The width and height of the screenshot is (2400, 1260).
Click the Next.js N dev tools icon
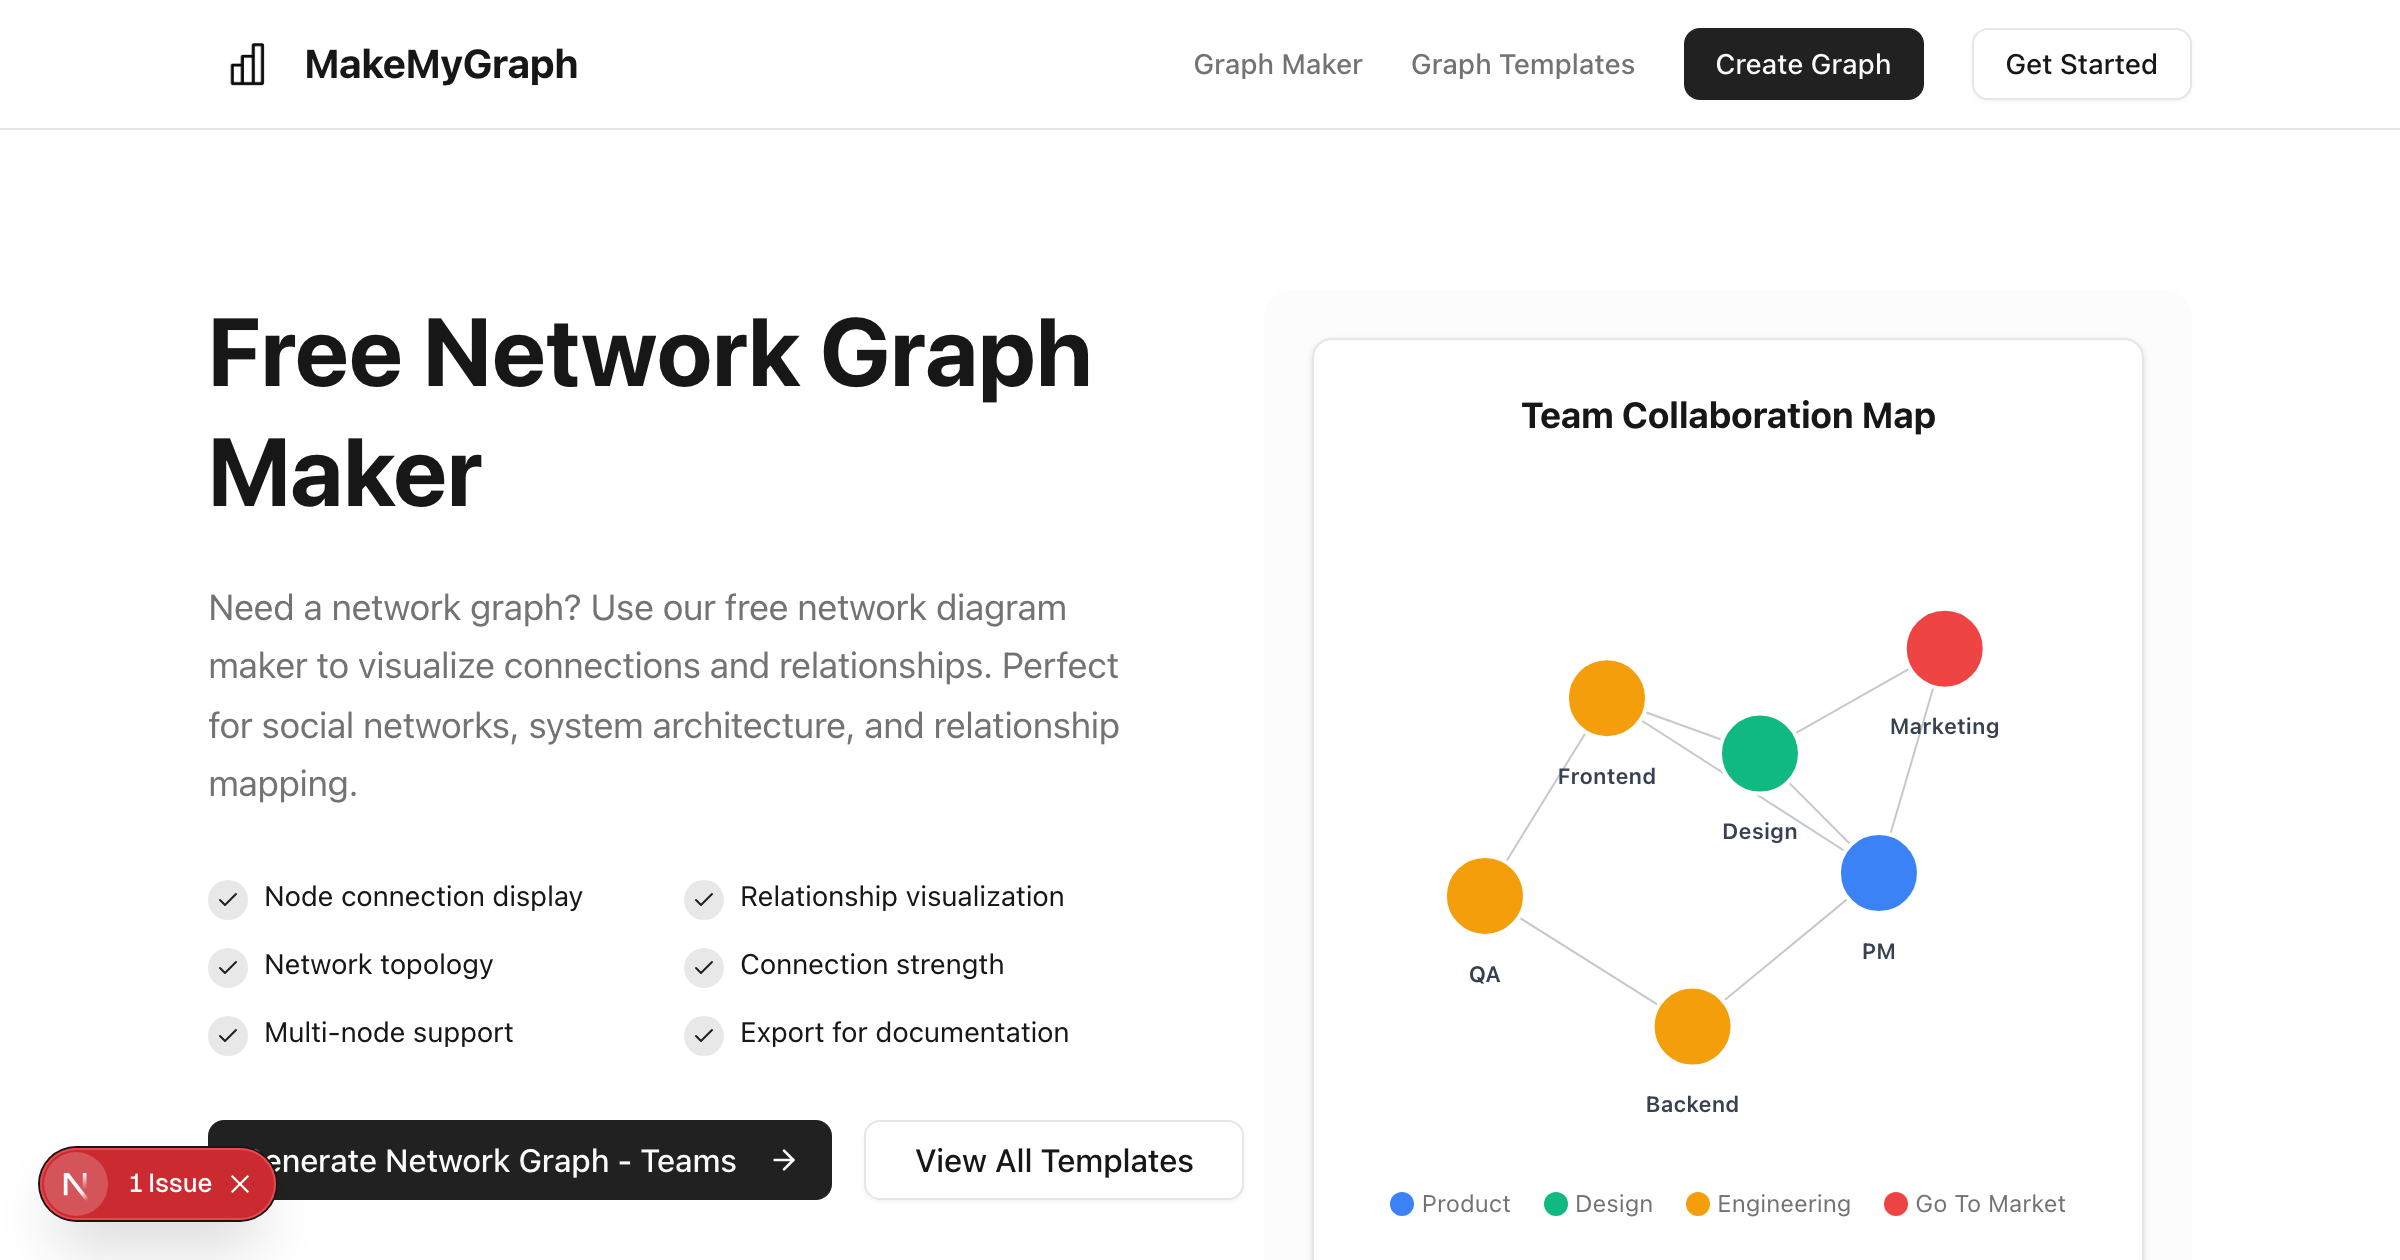[x=76, y=1184]
